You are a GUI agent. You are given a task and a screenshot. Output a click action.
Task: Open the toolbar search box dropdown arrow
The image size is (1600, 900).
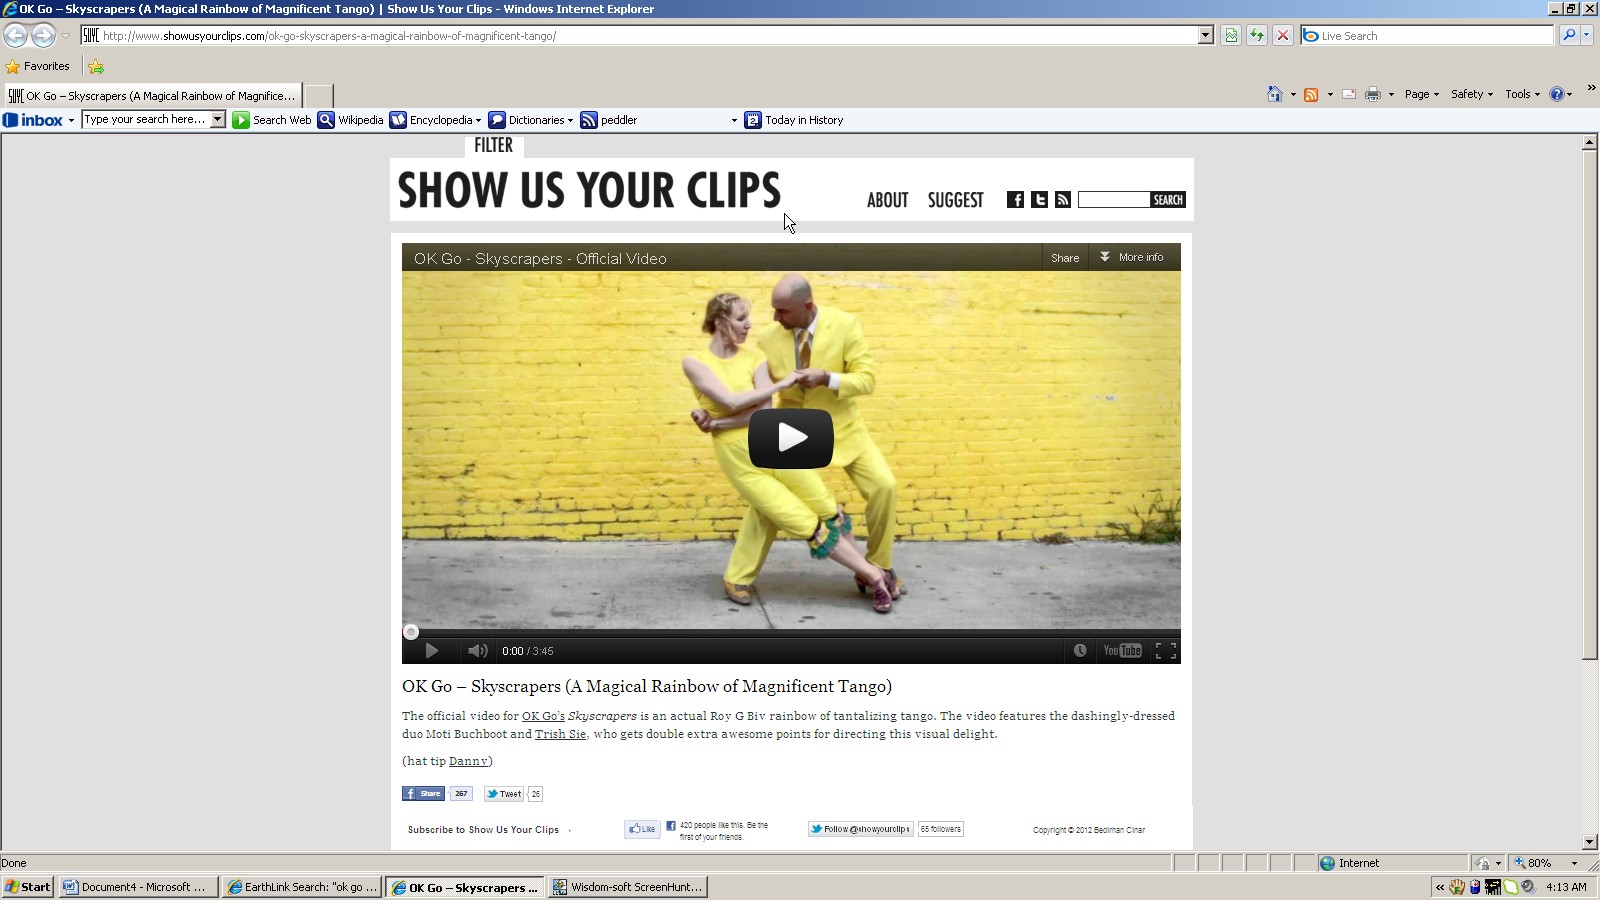218,119
